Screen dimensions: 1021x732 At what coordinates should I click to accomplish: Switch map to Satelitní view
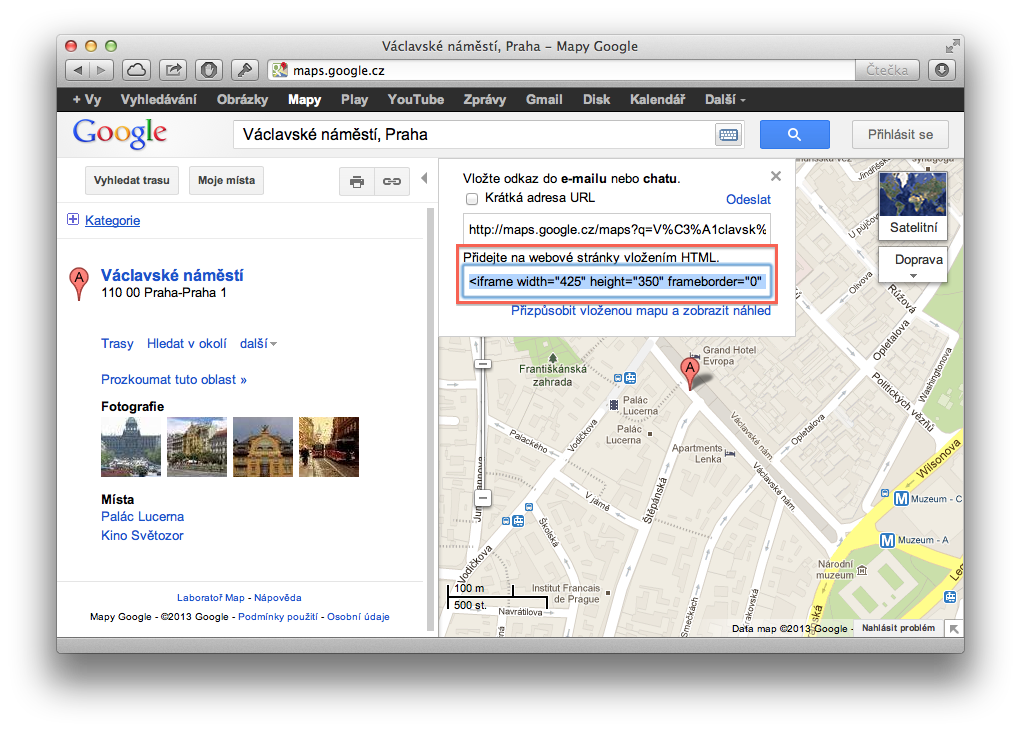tap(913, 206)
